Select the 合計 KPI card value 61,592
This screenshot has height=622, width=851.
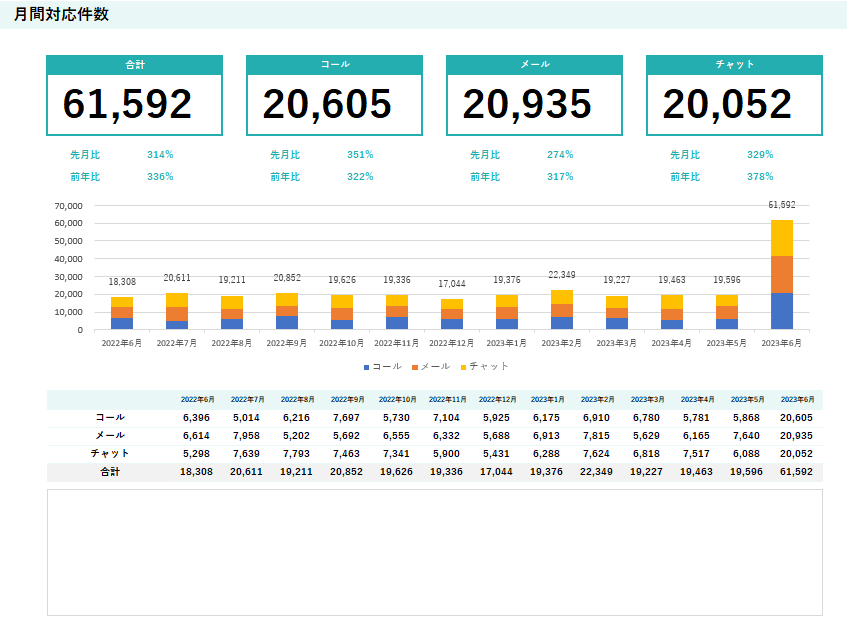[x=127, y=105]
